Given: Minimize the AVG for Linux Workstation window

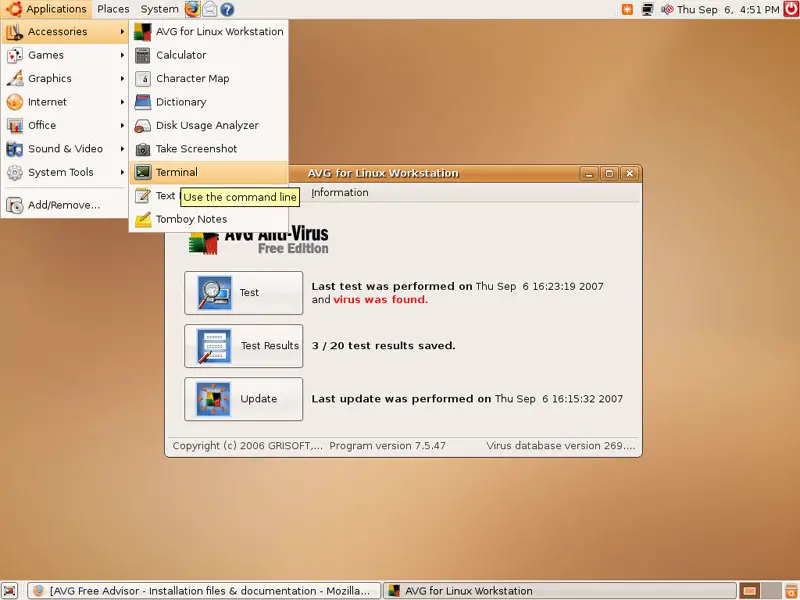Looking at the screenshot, I should click(x=589, y=174).
